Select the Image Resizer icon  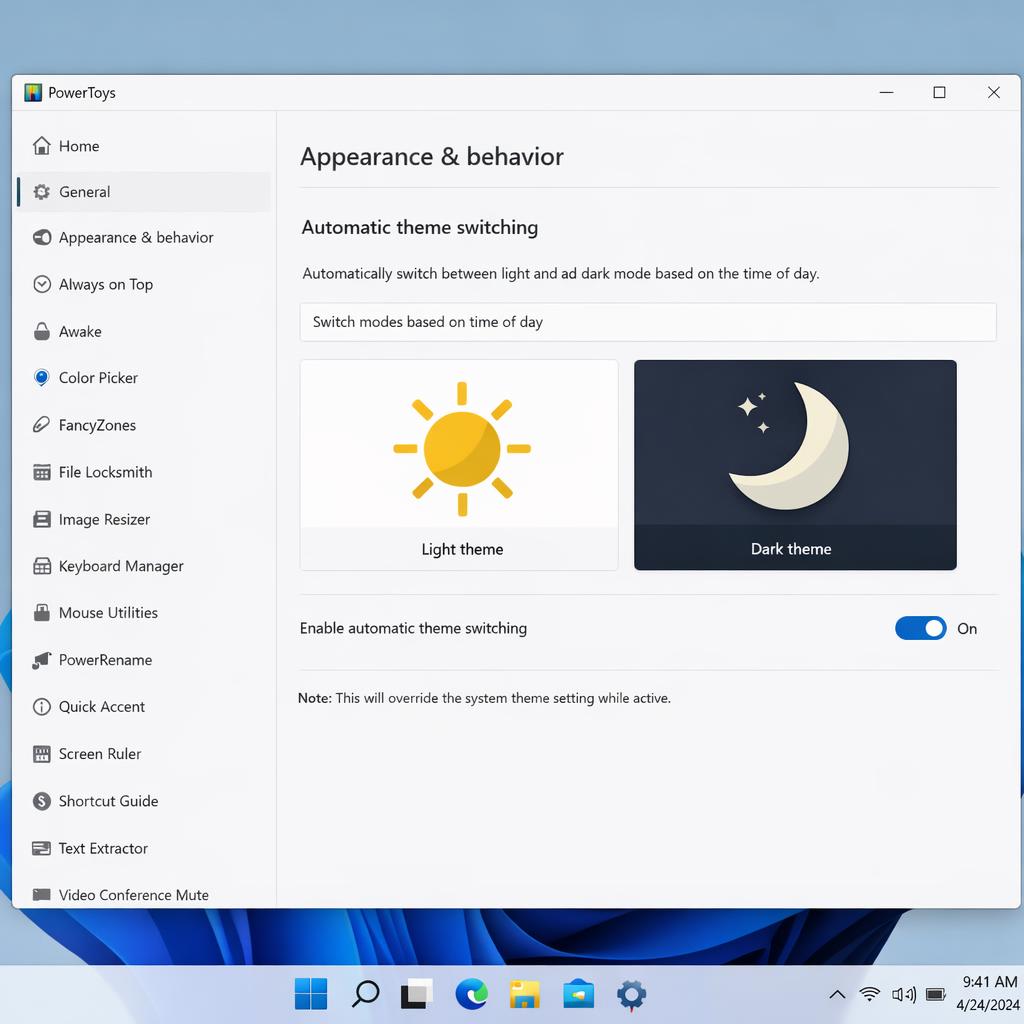point(42,519)
